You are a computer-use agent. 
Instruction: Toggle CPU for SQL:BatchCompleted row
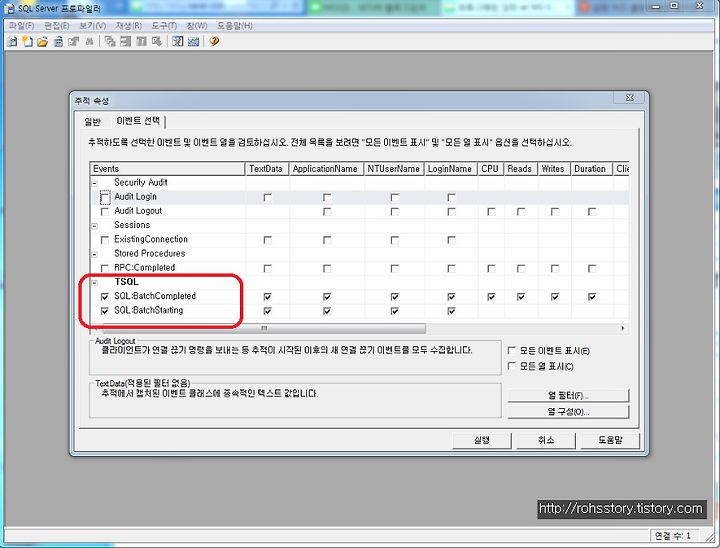[x=491, y=297]
